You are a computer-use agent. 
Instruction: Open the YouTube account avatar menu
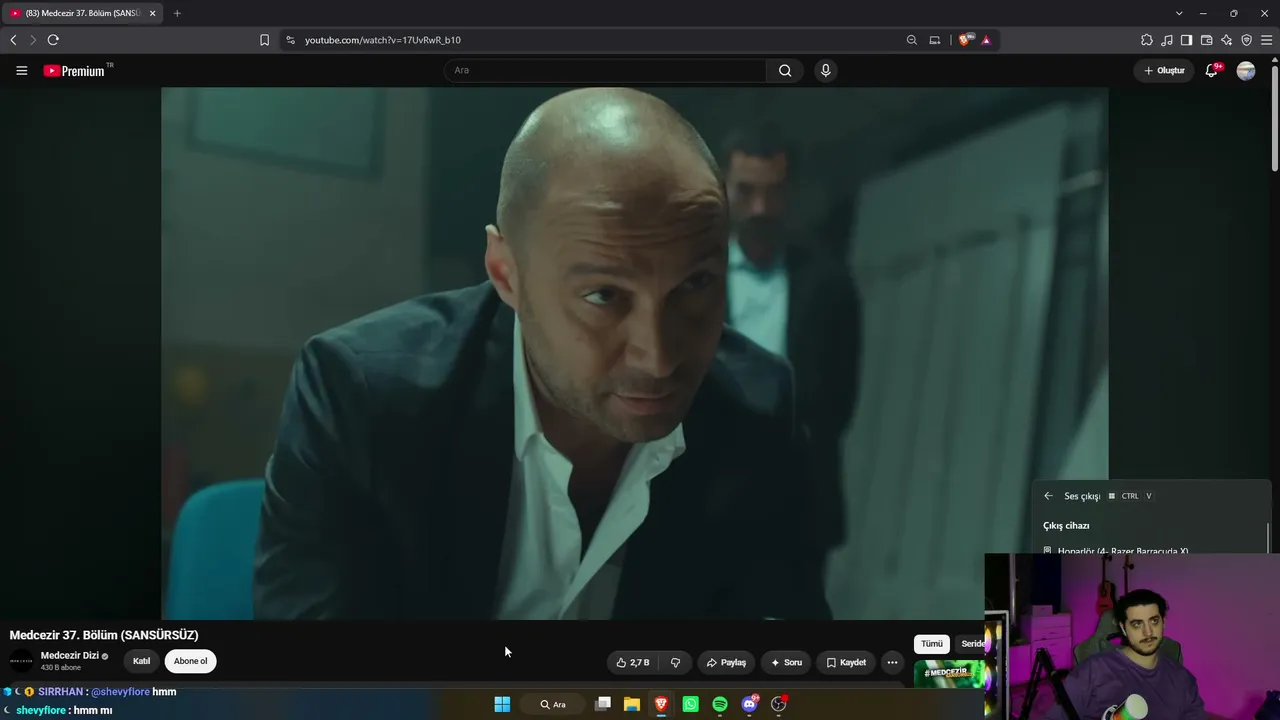[1246, 71]
